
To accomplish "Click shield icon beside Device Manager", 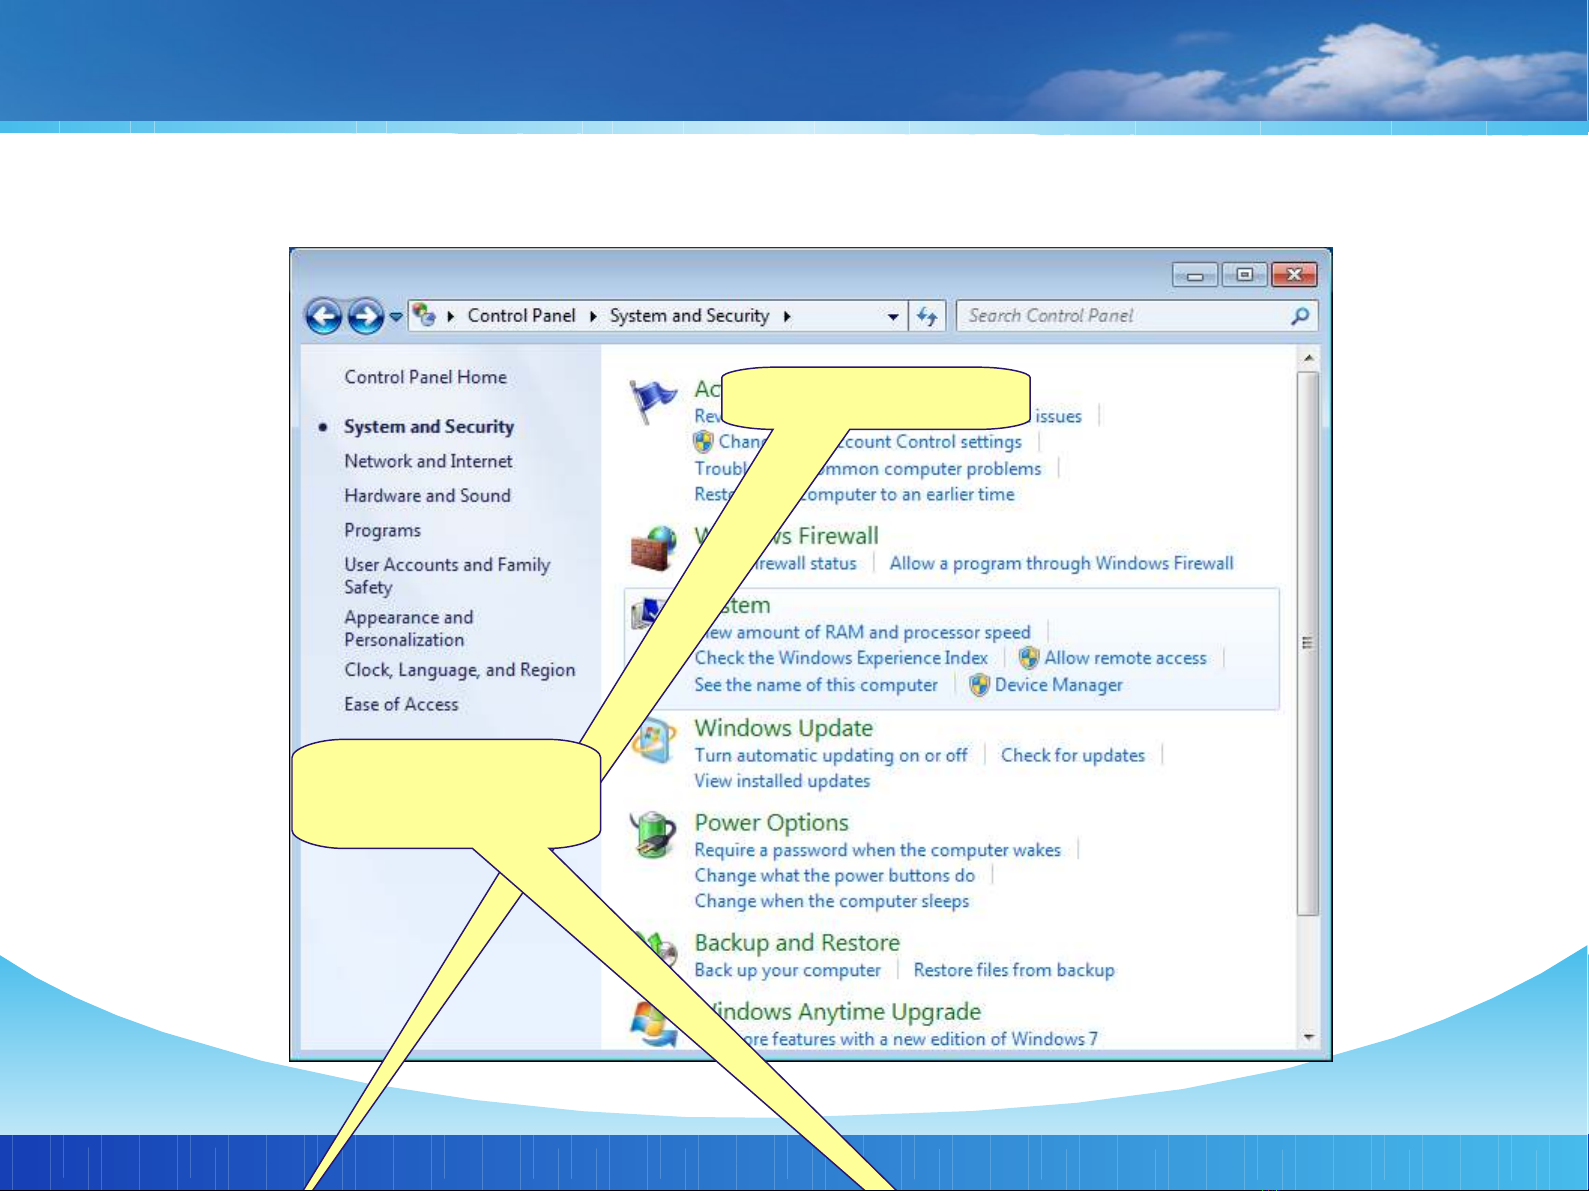I will pyautogui.click(x=979, y=685).
